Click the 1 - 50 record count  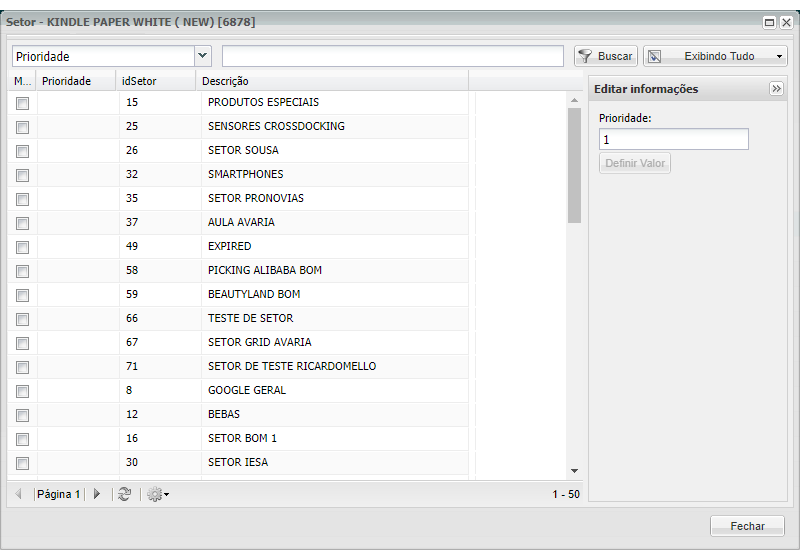pos(566,494)
